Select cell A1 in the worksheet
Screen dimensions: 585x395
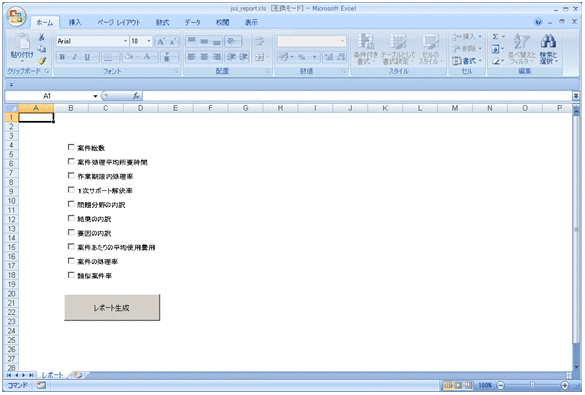coord(36,117)
